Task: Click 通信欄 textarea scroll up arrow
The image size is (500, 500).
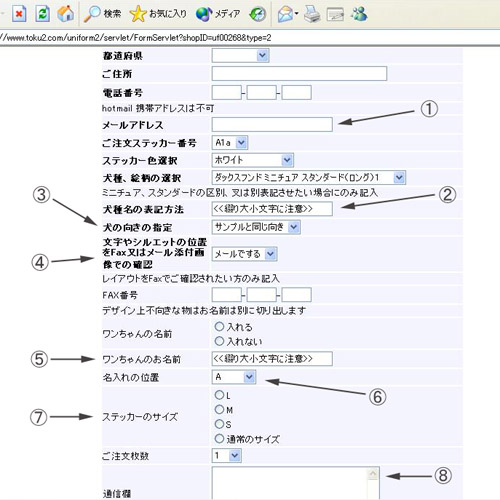Action: (373, 474)
